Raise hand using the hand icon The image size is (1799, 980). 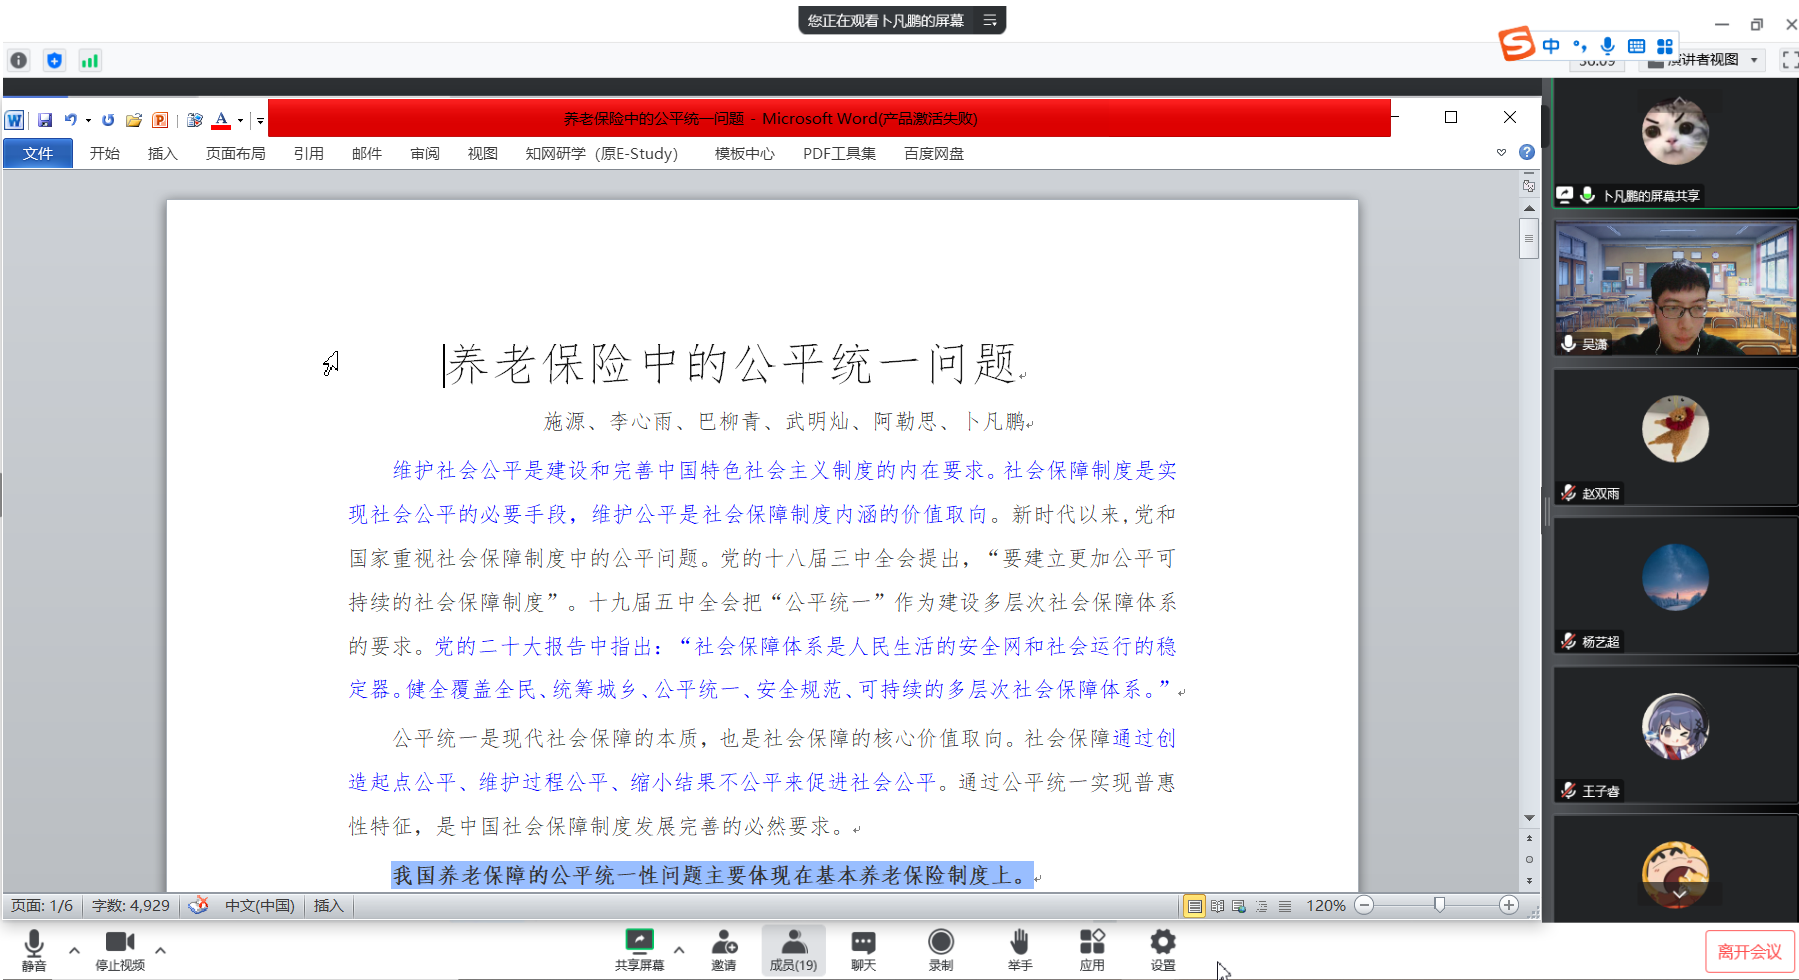coord(1019,942)
